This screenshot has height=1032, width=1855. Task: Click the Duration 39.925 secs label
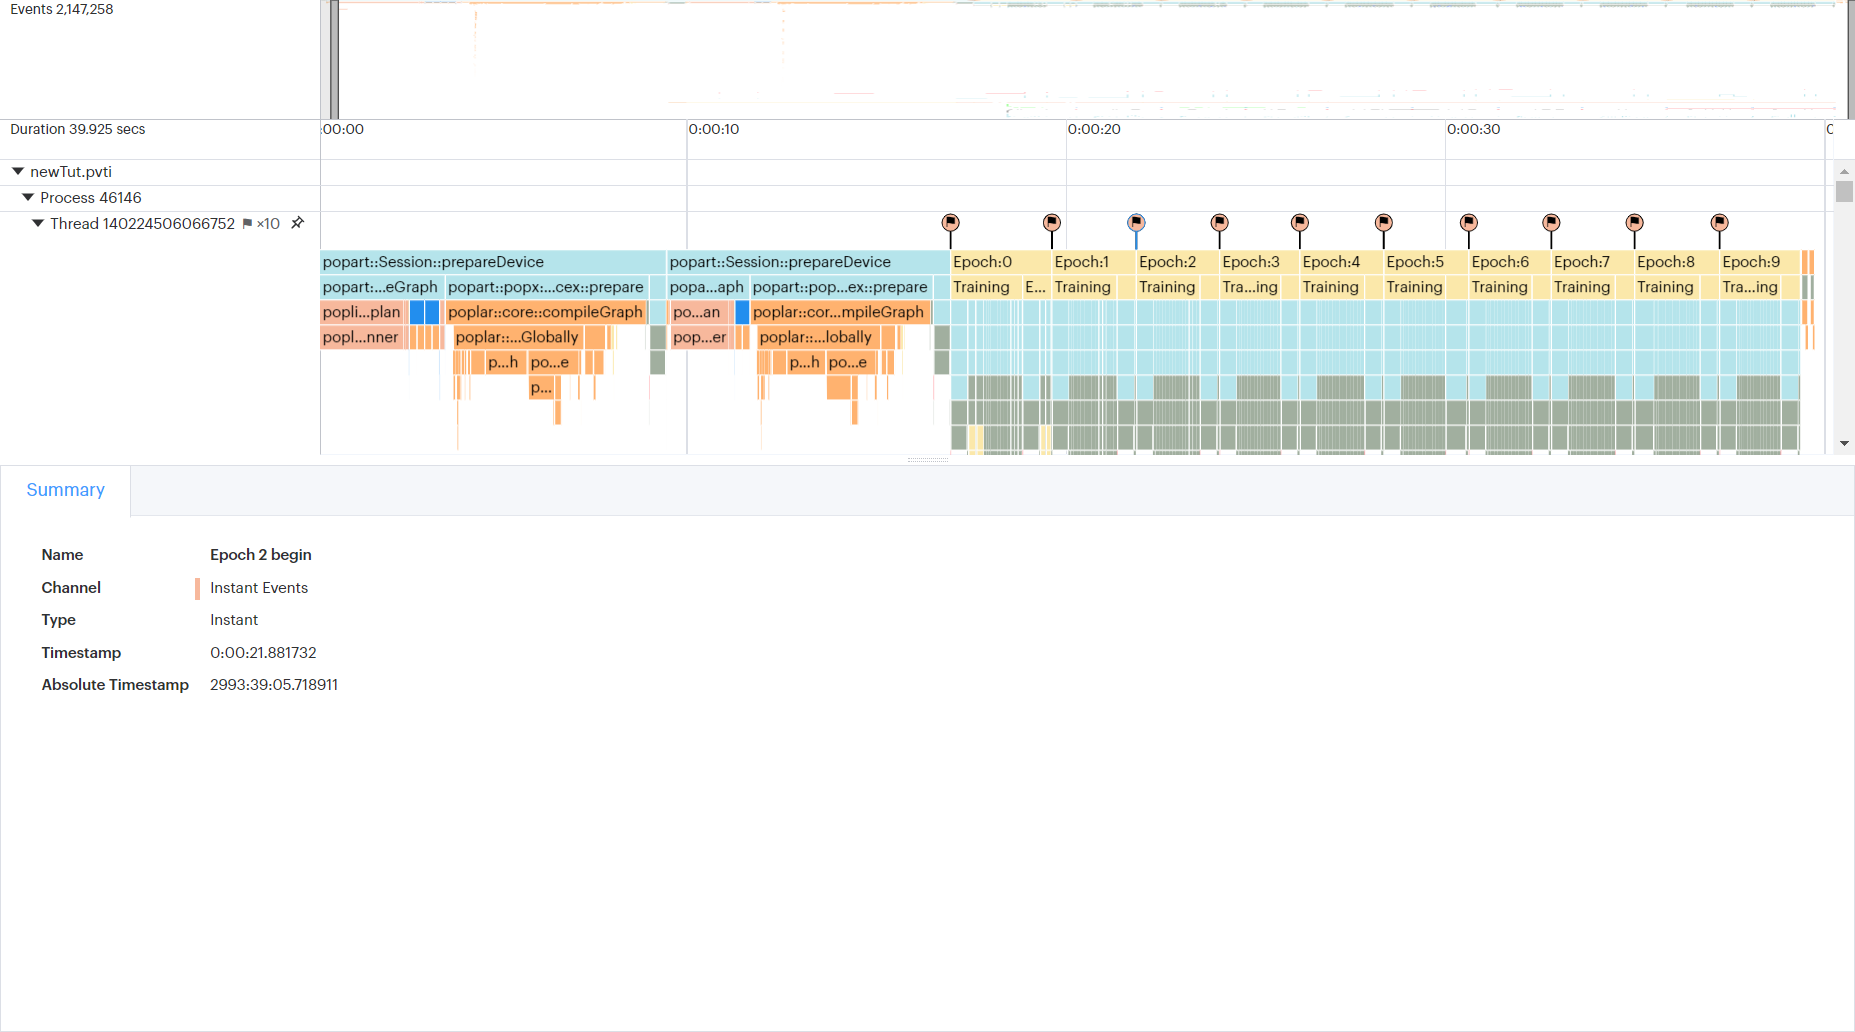pos(78,129)
